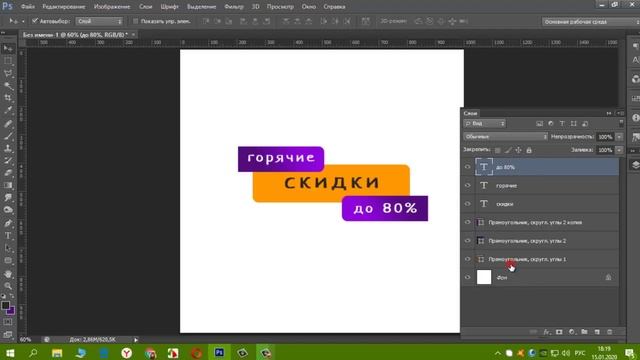This screenshot has height=360, width=640.
Task: Open the workspace switcher dropdown
Action: pyautogui.click(x=591, y=22)
